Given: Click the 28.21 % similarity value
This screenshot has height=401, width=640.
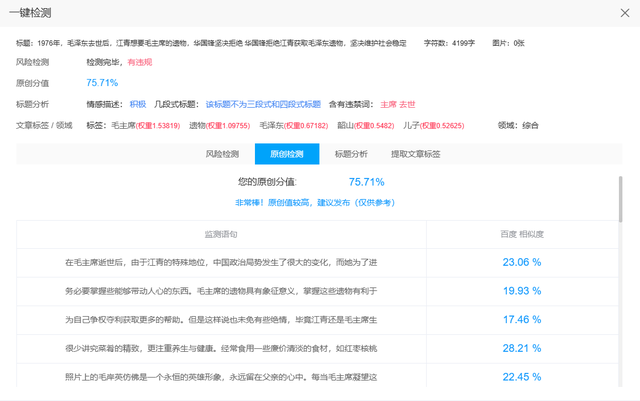Looking at the screenshot, I should coord(522,348).
